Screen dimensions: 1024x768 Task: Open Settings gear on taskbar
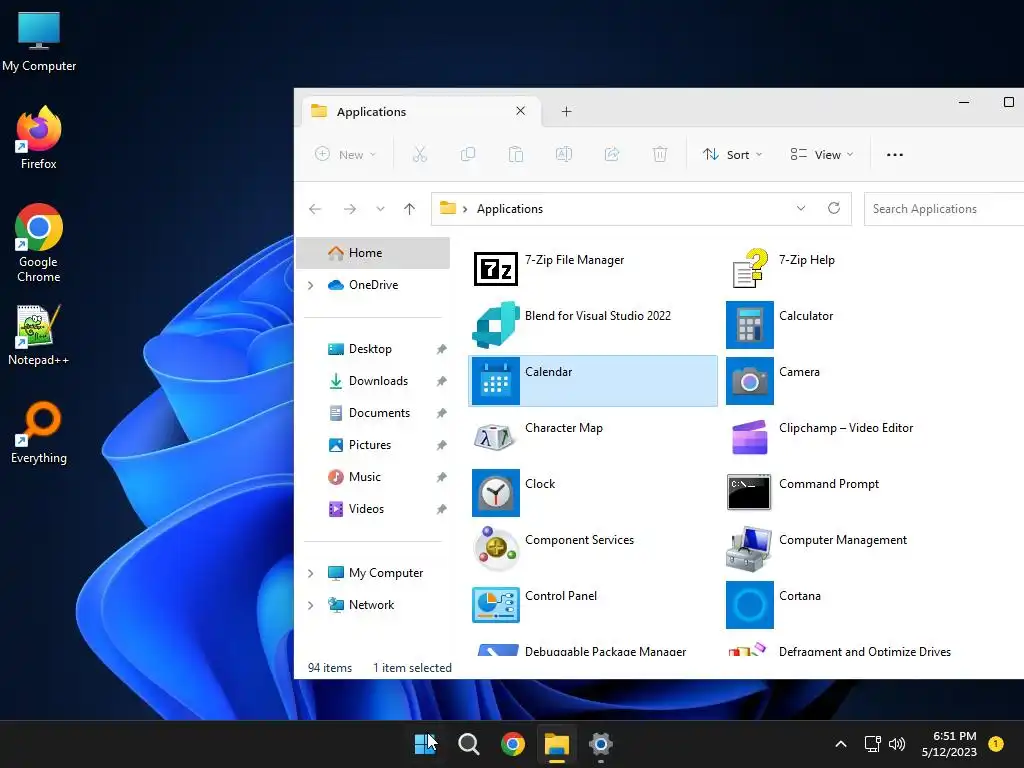point(600,744)
